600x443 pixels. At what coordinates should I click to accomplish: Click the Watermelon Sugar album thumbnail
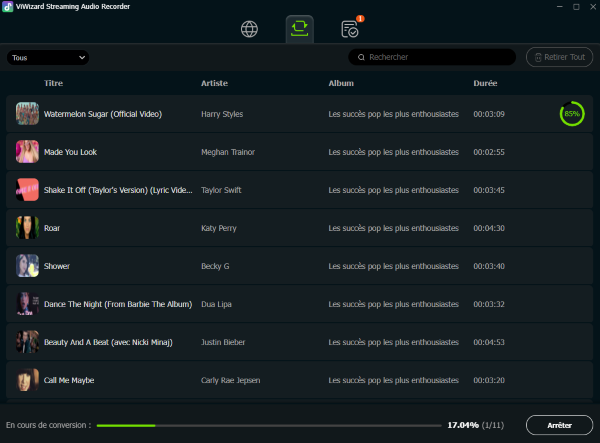coord(27,114)
